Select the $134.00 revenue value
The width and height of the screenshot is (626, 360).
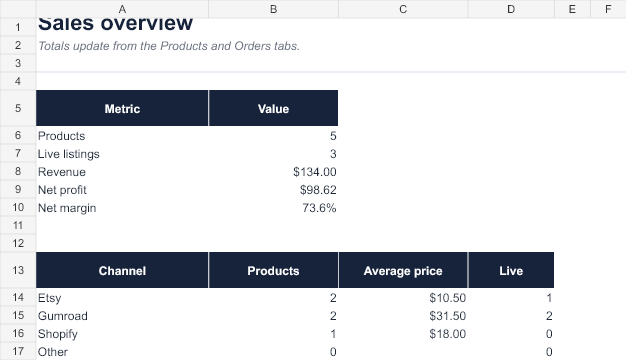(x=273, y=172)
